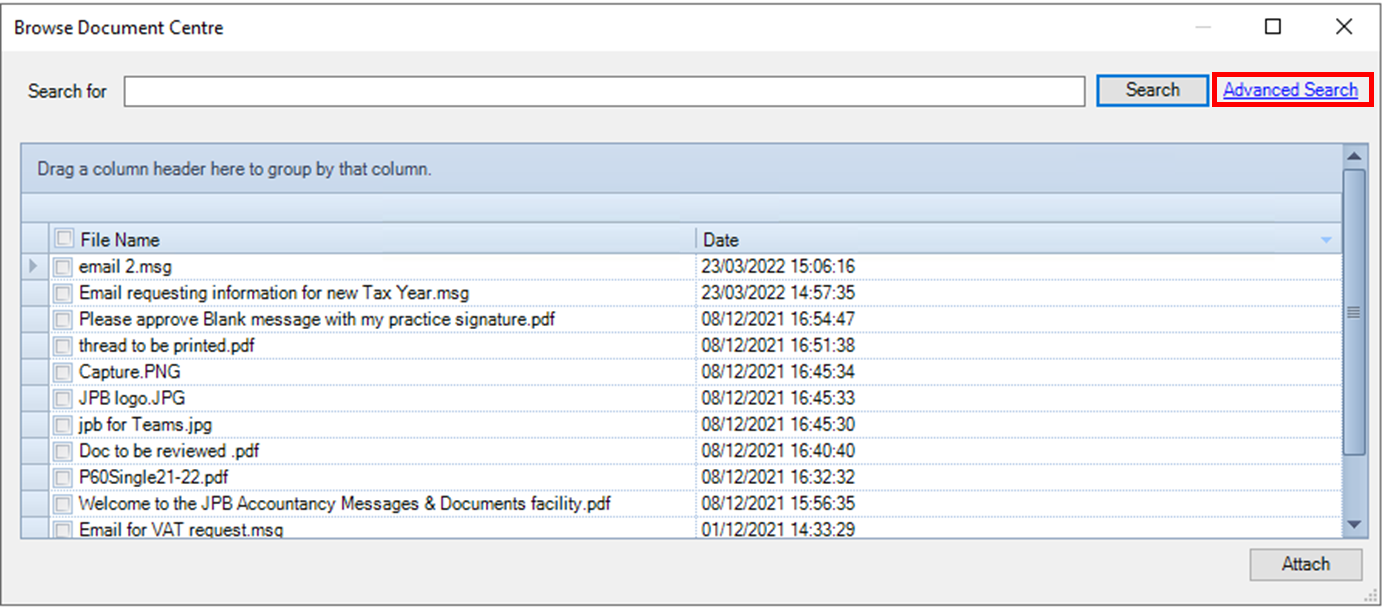Check the box for jpb for Teams.jpg

(x=63, y=425)
